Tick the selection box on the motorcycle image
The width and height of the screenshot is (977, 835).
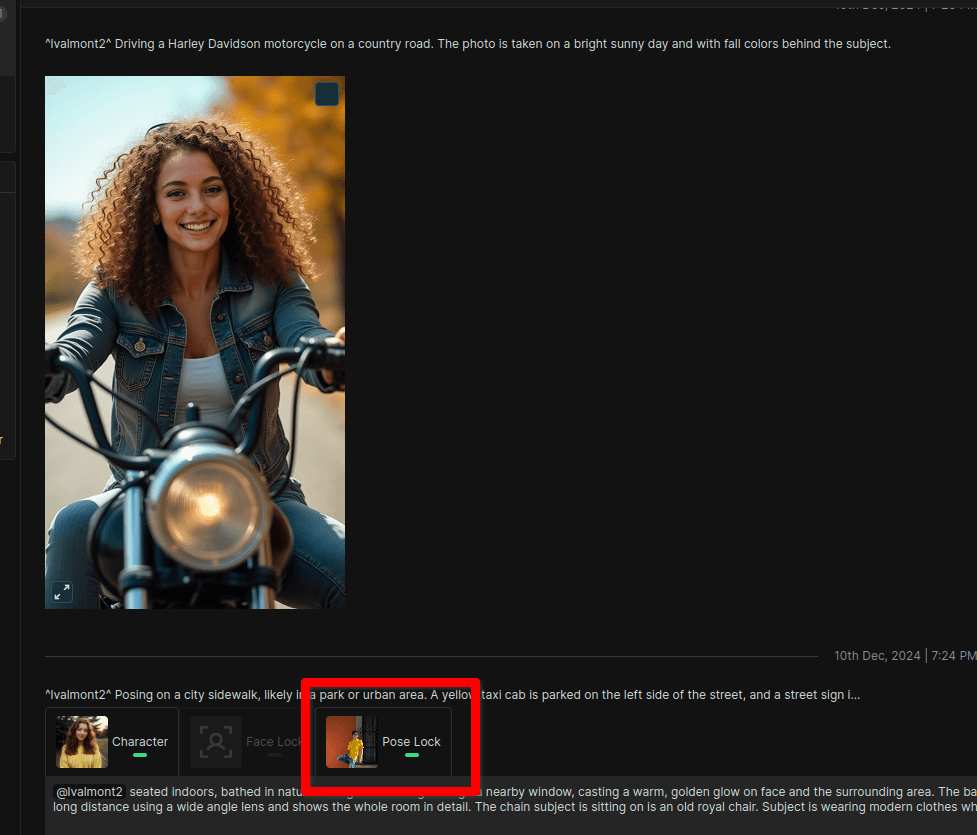click(x=326, y=94)
